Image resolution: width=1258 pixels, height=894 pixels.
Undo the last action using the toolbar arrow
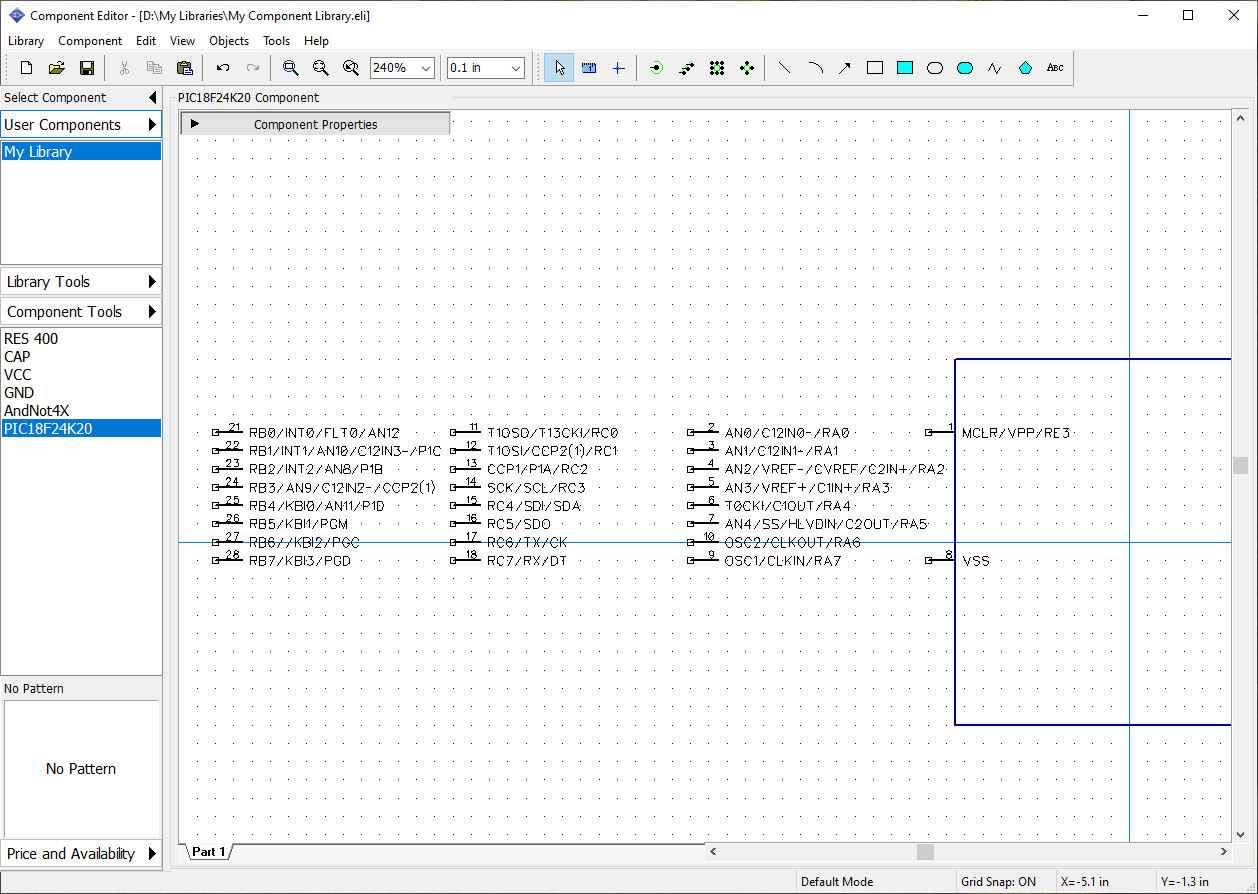(223, 68)
